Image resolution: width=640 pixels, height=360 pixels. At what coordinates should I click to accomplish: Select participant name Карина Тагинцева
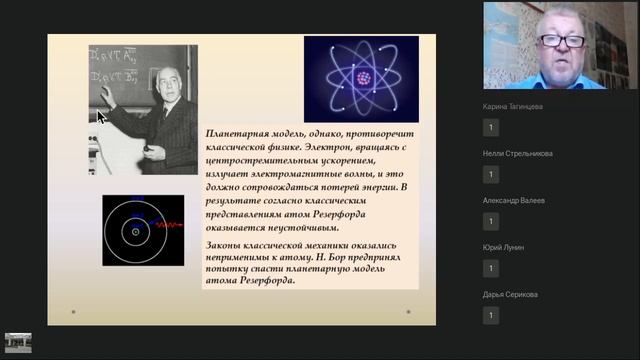point(513,107)
